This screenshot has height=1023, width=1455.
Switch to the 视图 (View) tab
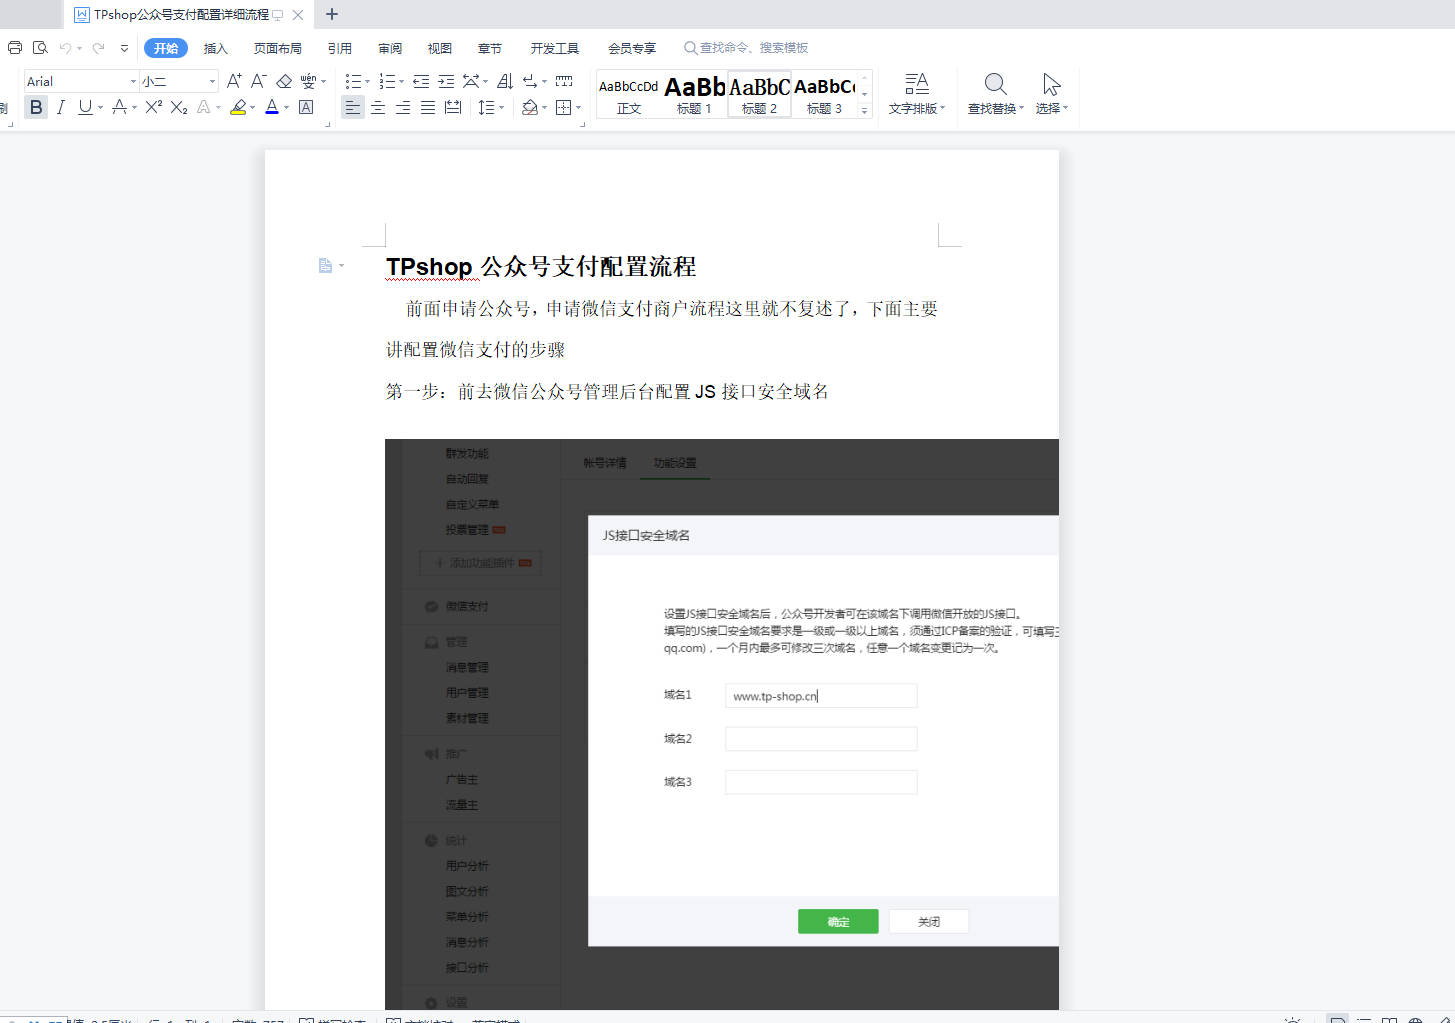(x=440, y=48)
